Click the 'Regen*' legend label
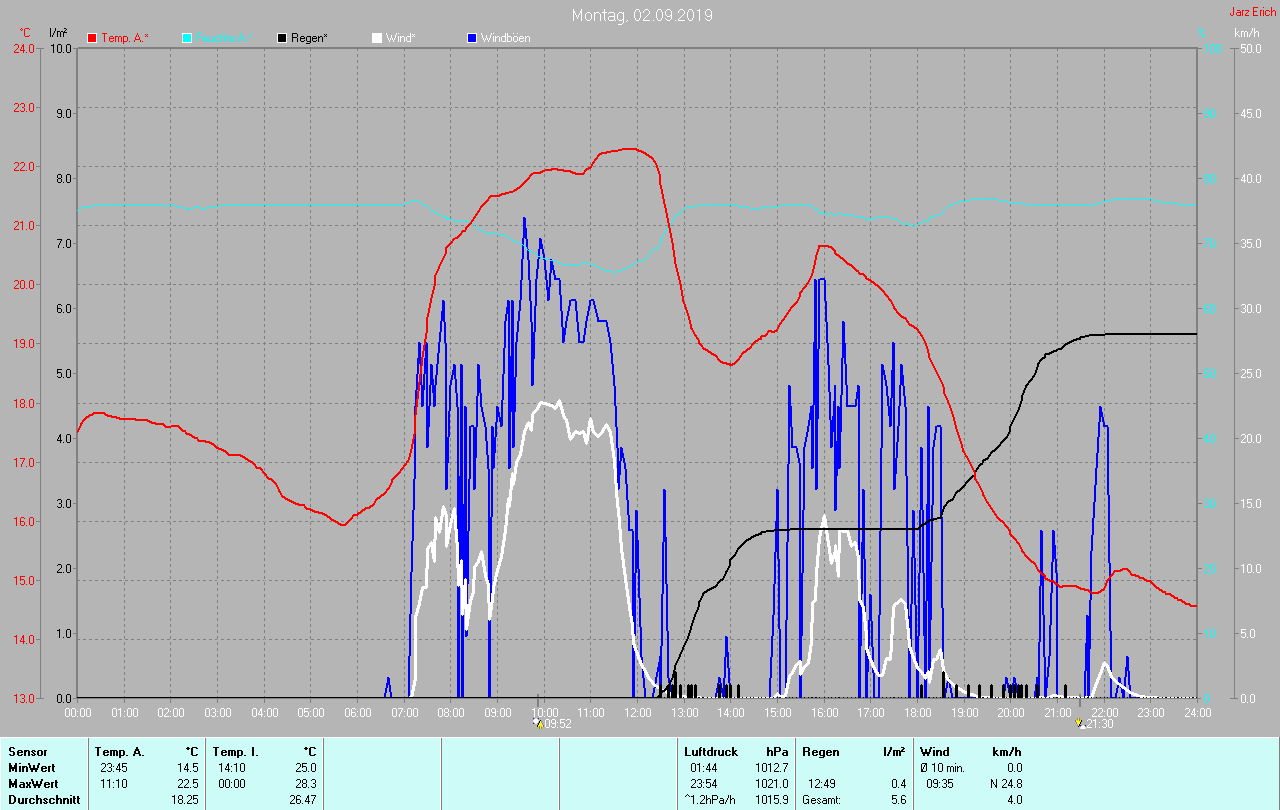 (x=310, y=38)
